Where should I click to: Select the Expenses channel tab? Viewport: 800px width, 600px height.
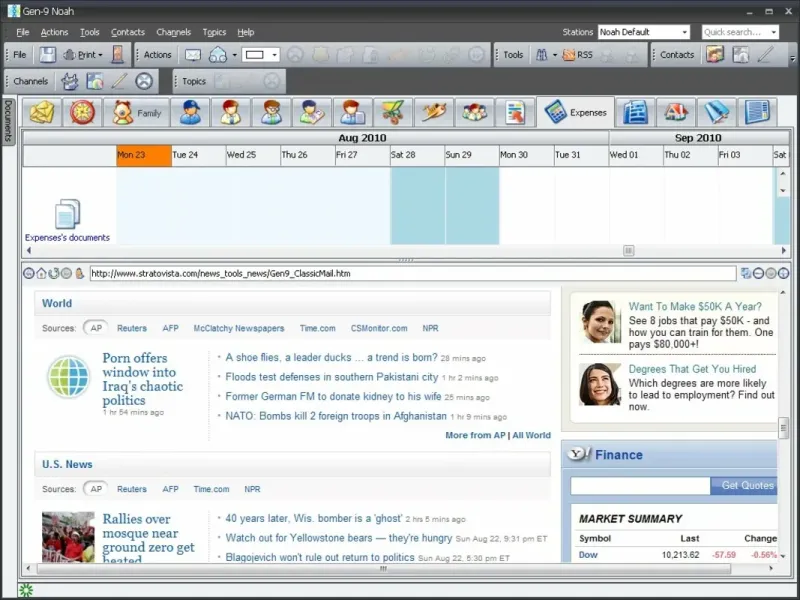tap(575, 112)
